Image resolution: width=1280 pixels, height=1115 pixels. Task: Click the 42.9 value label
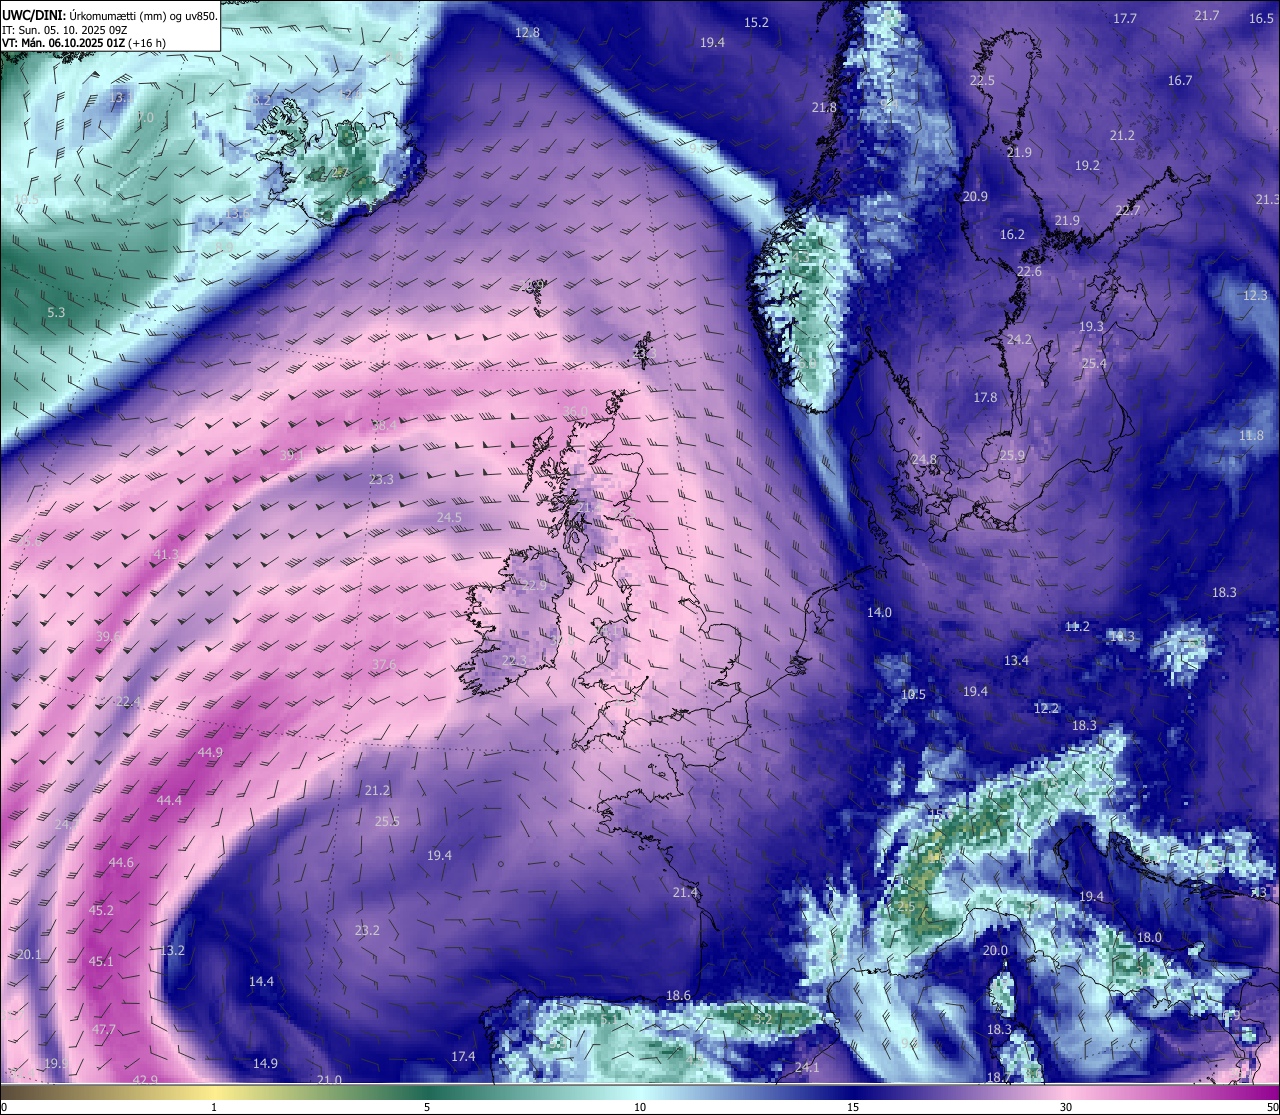(145, 1080)
